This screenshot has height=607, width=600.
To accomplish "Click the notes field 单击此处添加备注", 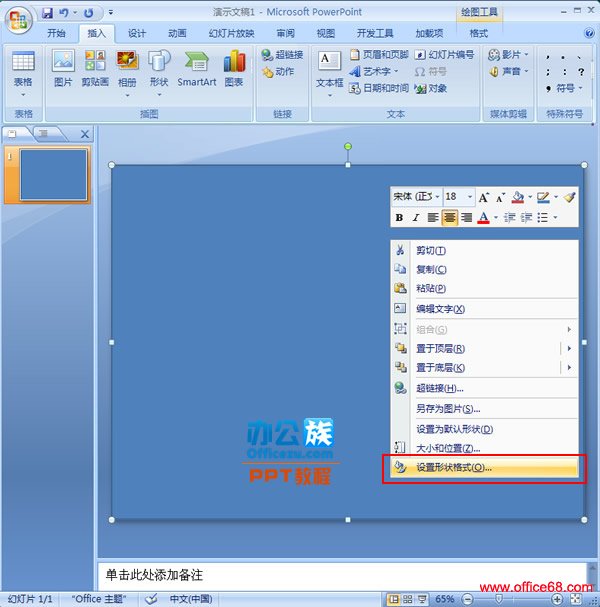I will tap(342, 575).
